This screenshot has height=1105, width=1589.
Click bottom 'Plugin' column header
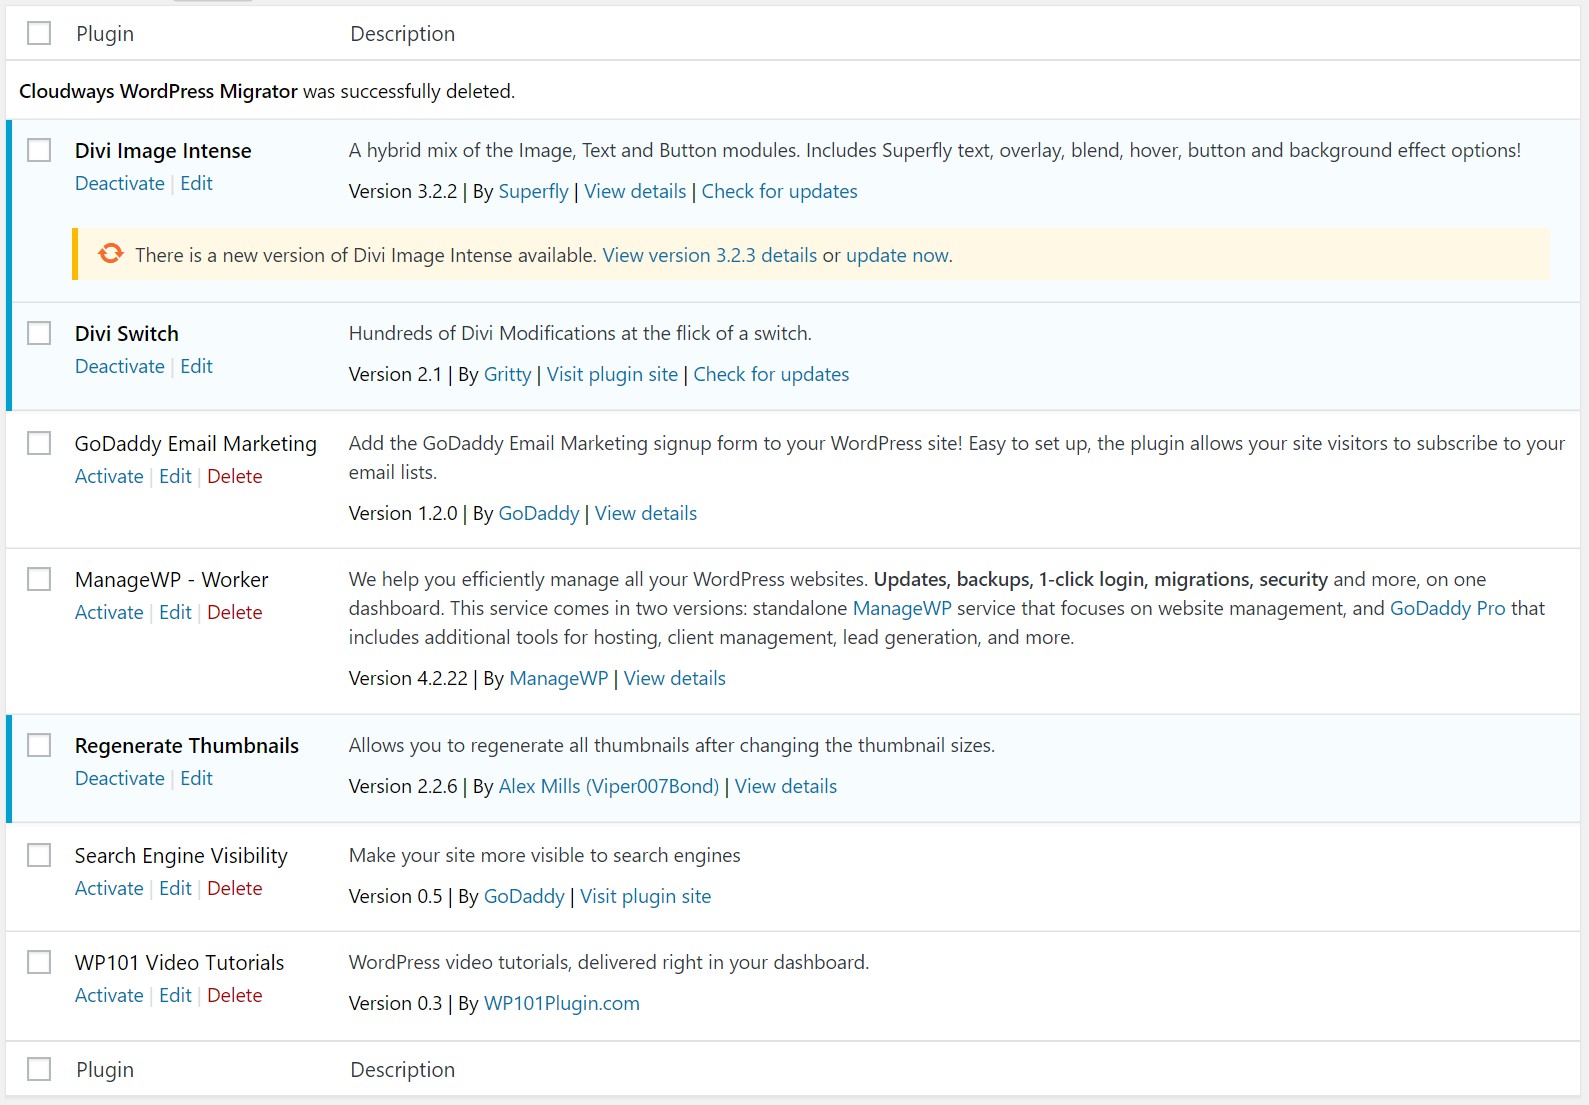tap(105, 1070)
